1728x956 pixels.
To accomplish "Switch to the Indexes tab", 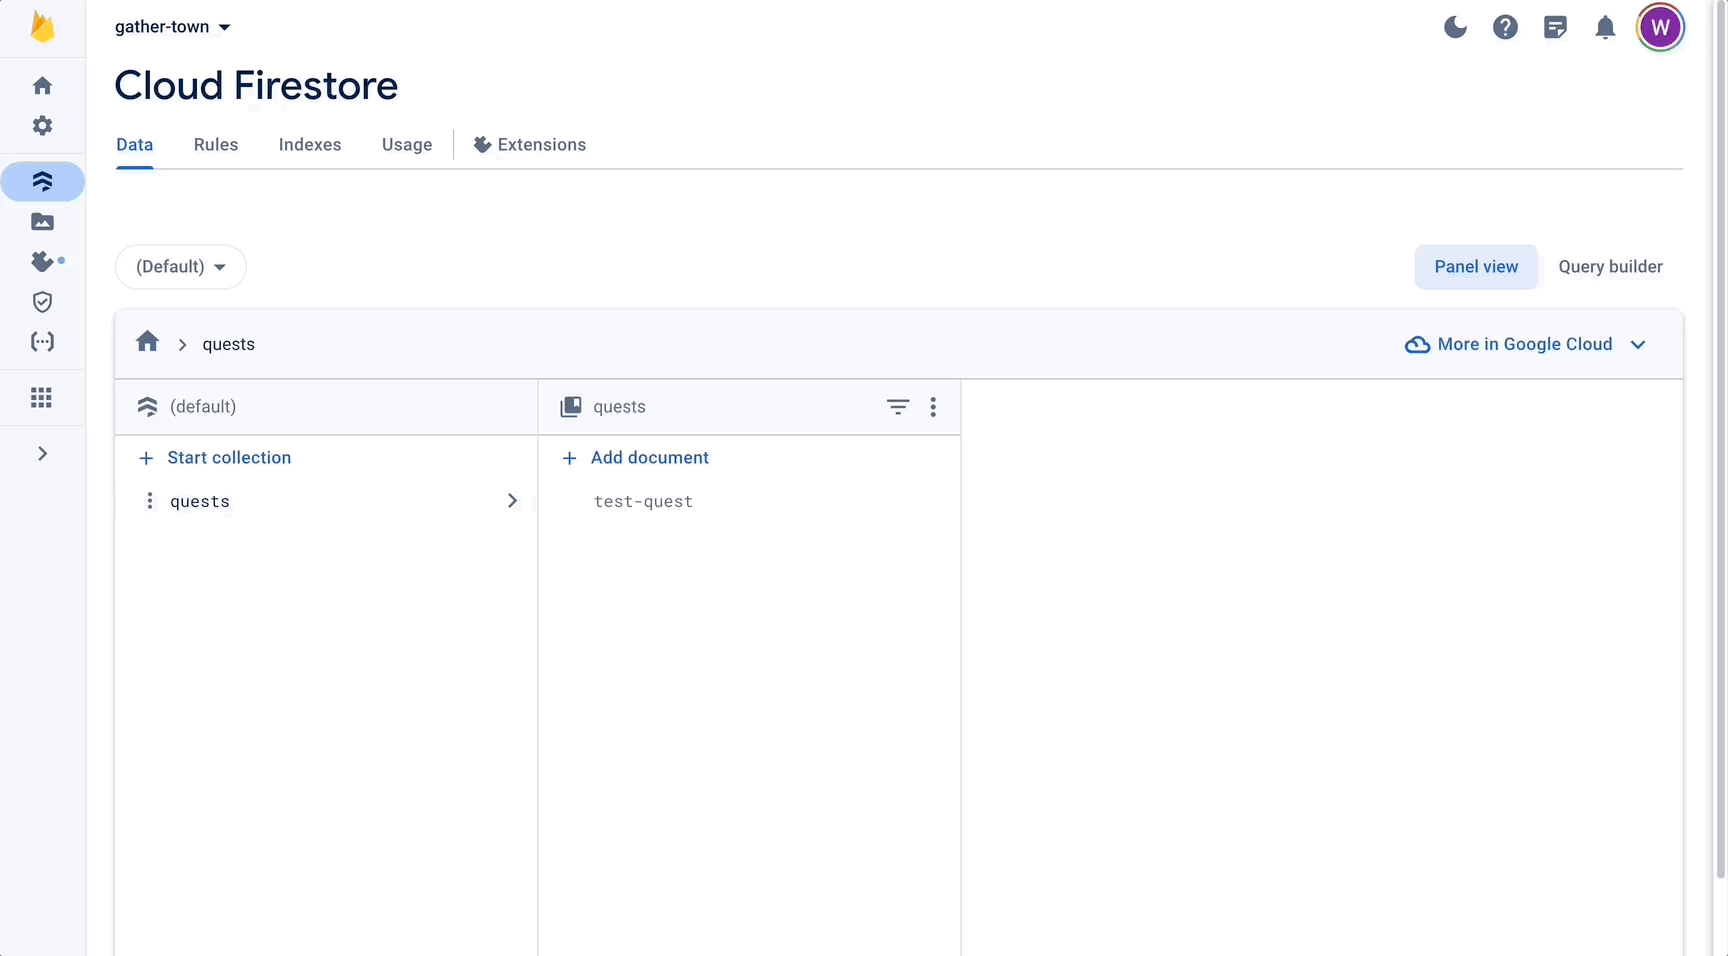I will [310, 145].
